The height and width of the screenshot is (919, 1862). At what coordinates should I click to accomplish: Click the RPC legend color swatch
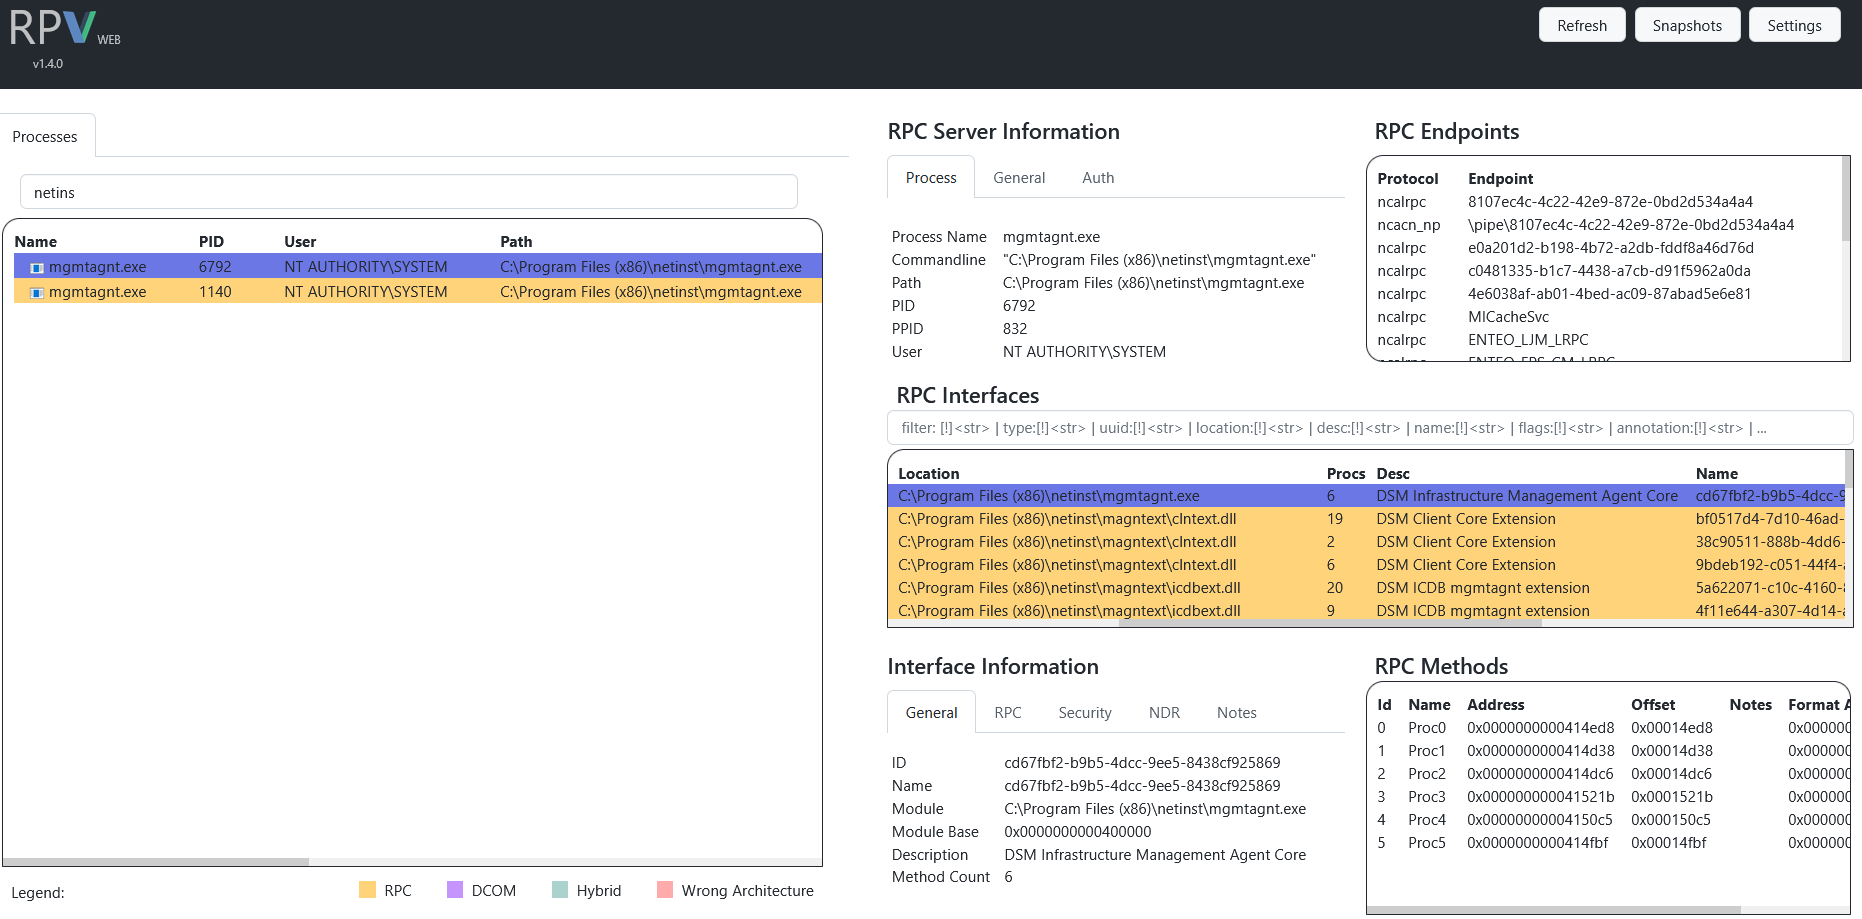point(367,890)
